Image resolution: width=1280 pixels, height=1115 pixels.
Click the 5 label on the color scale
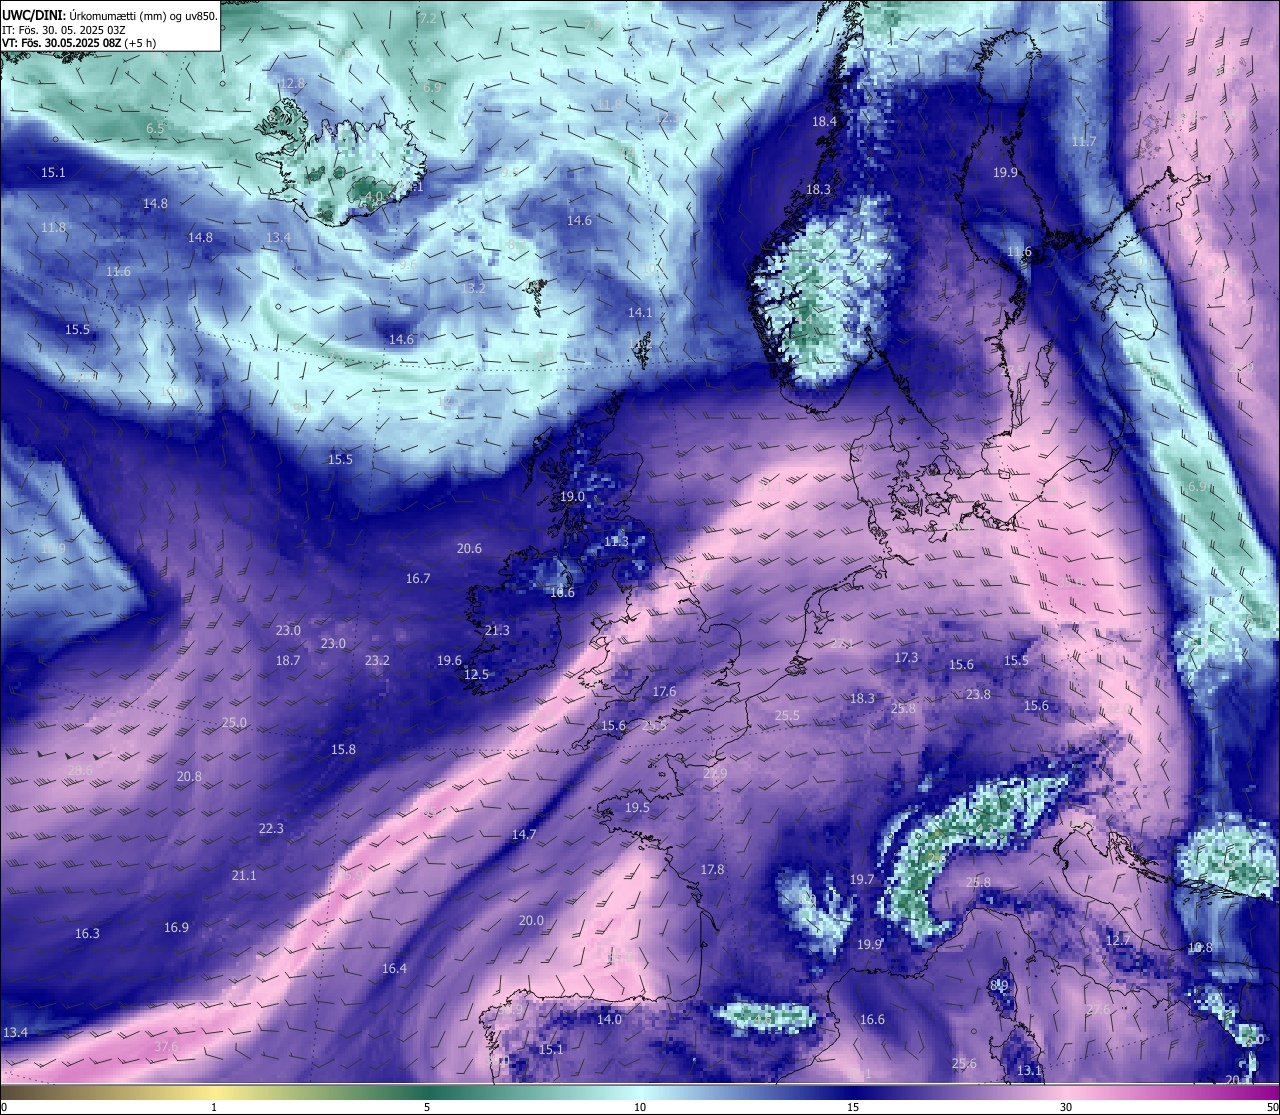pos(427,1107)
